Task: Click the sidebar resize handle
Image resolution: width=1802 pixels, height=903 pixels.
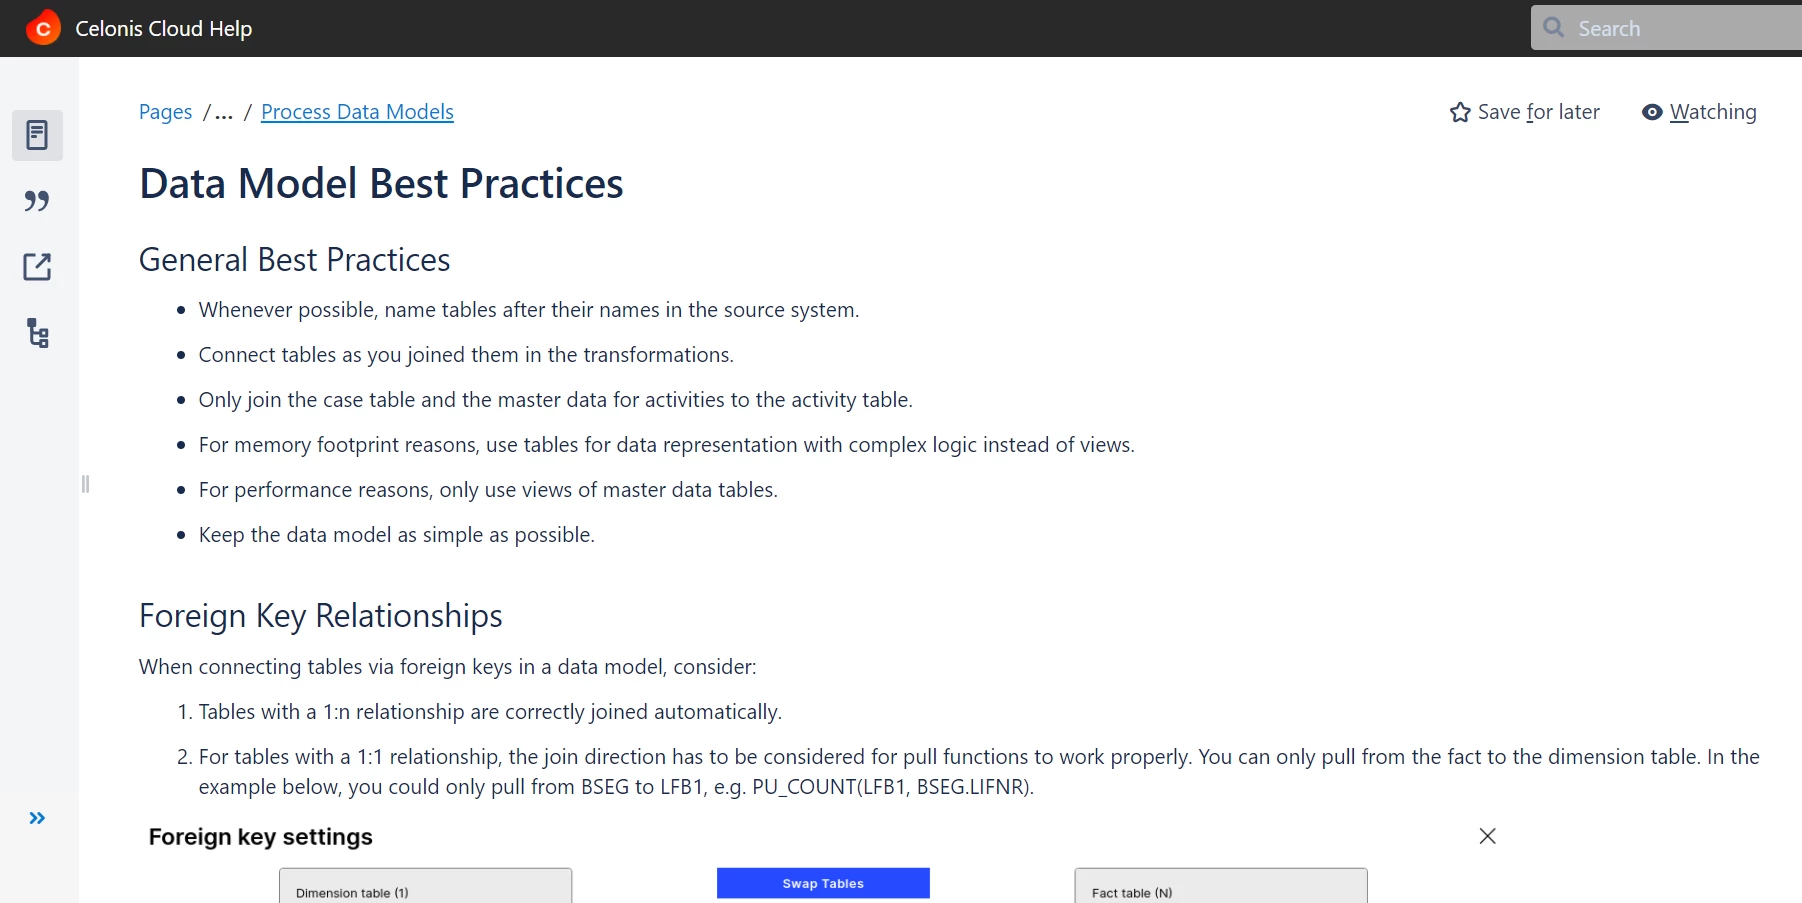Action: click(x=85, y=484)
